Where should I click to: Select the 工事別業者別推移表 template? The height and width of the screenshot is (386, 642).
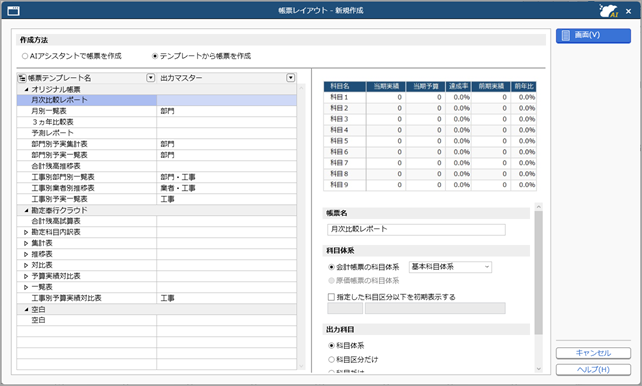click(156, 188)
